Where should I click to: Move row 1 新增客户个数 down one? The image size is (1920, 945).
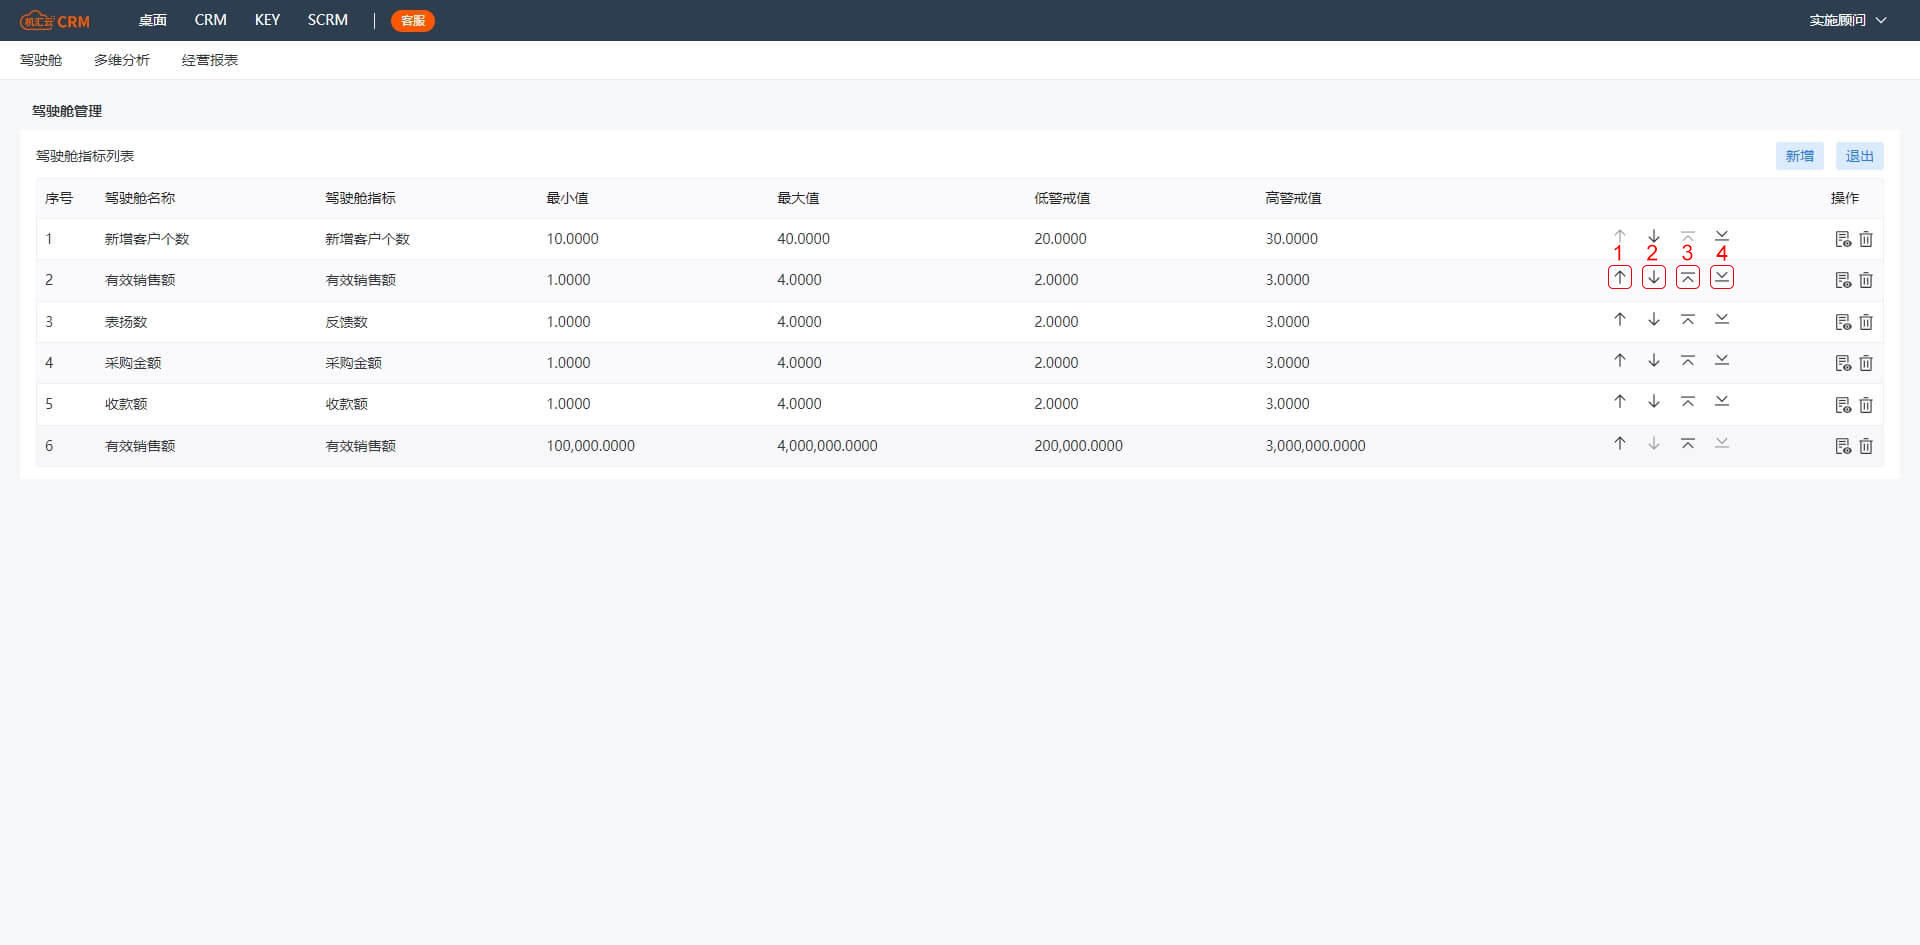(1654, 237)
